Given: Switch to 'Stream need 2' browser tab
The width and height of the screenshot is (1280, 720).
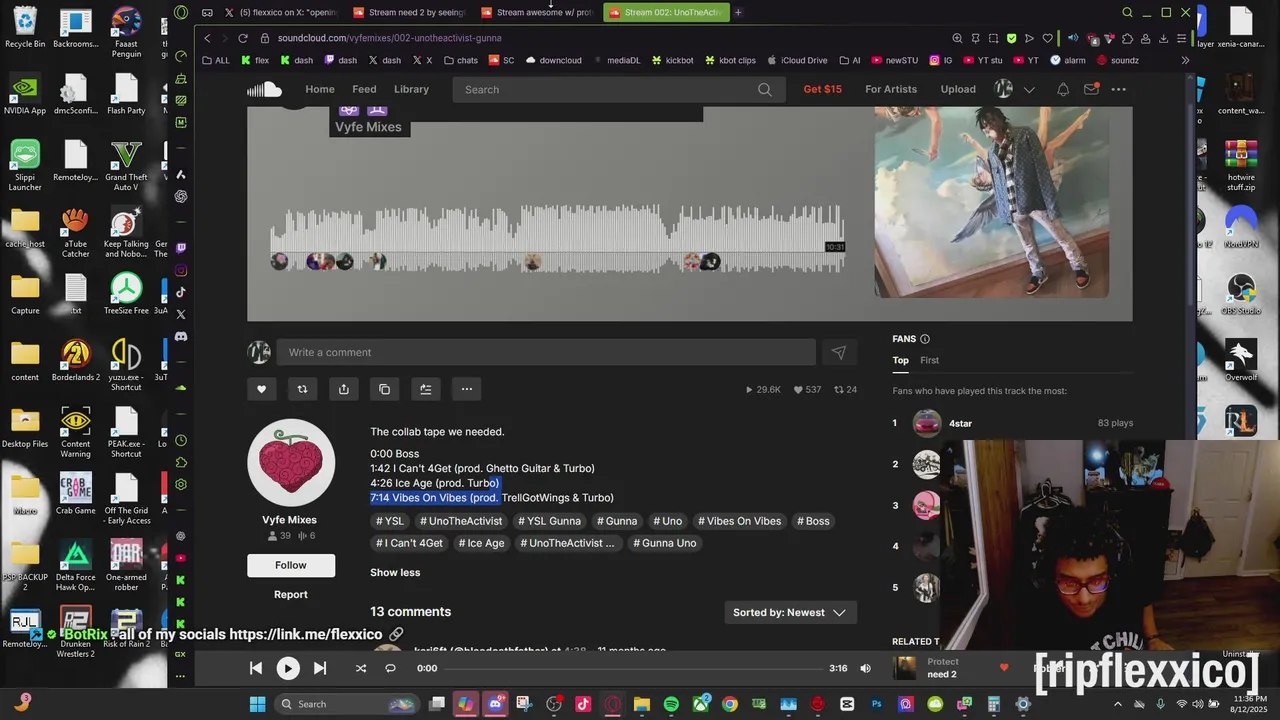Looking at the screenshot, I should coord(410,12).
